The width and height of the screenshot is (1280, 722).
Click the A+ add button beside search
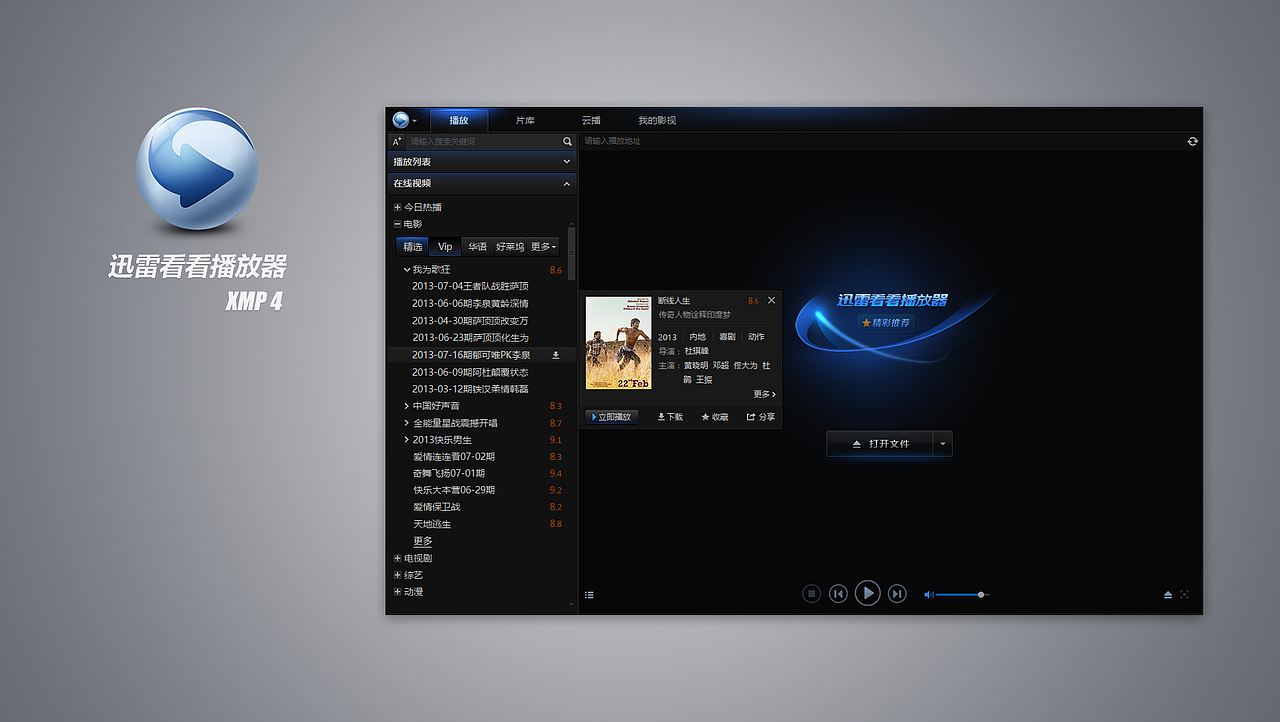point(397,141)
